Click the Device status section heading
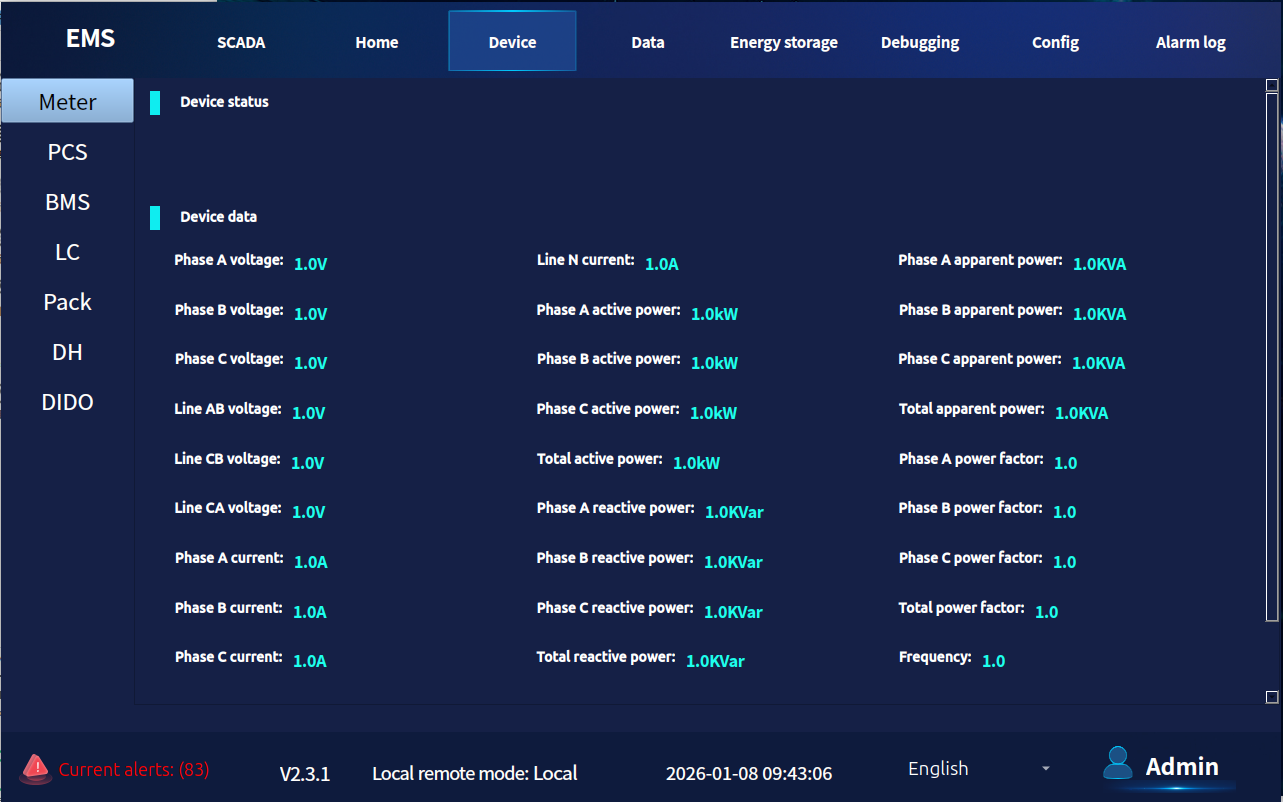The height and width of the screenshot is (802, 1283). click(224, 102)
